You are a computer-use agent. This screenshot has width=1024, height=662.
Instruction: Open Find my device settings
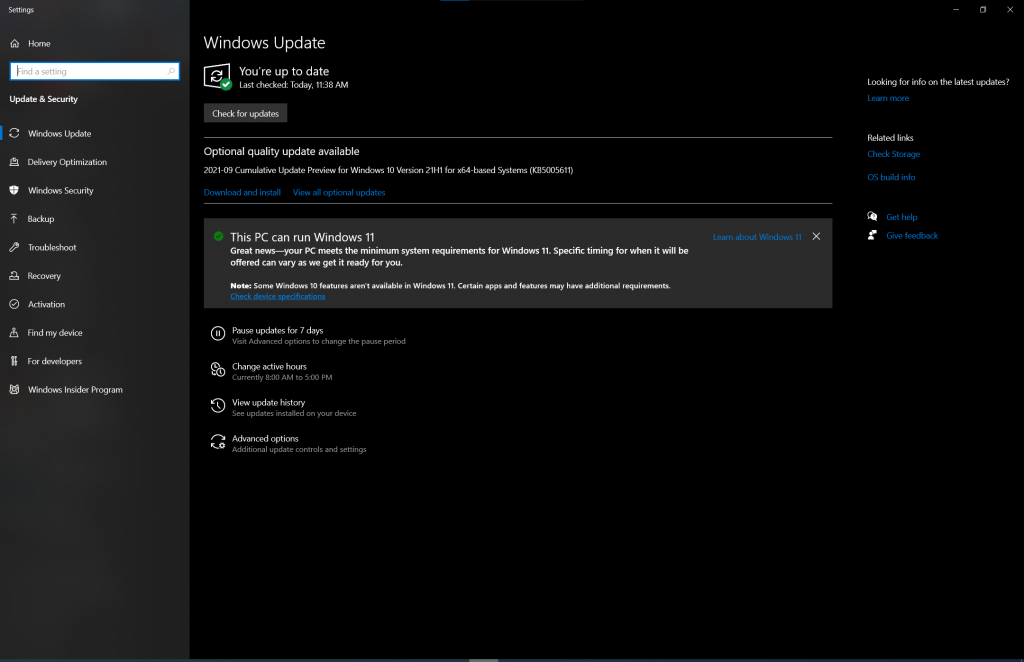(55, 333)
